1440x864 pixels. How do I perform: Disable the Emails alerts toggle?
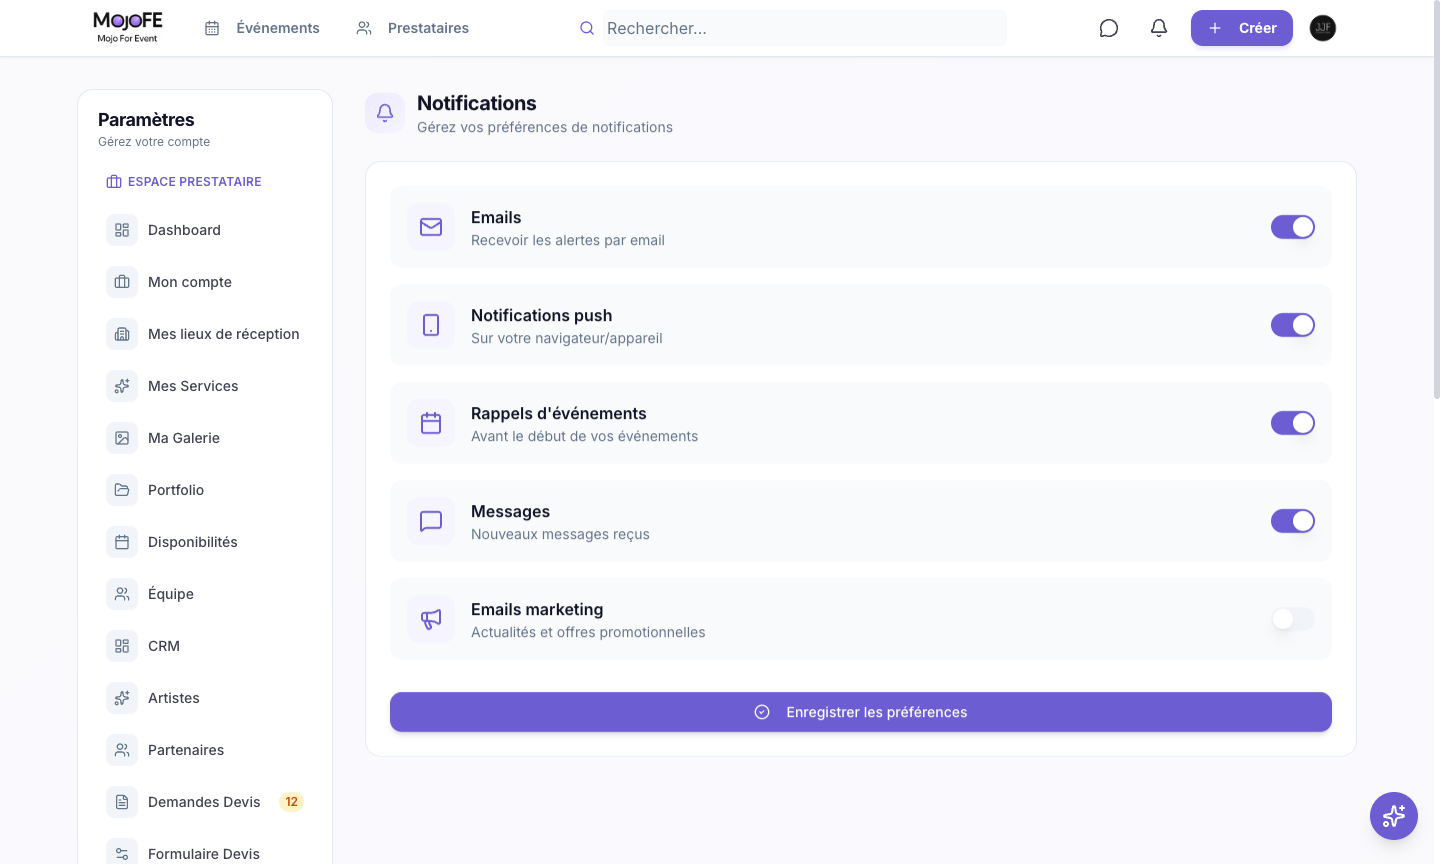pyautogui.click(x=1293, y=227)
